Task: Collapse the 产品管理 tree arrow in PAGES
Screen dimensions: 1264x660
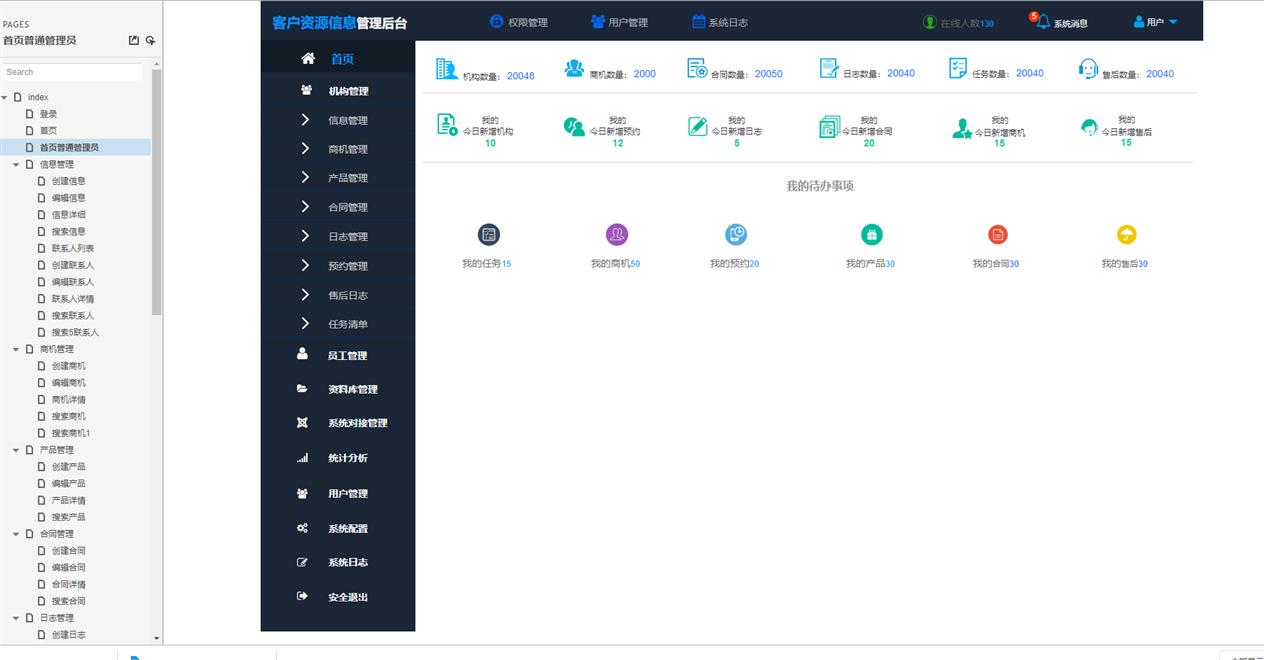Action: click(x=16, y=450)
